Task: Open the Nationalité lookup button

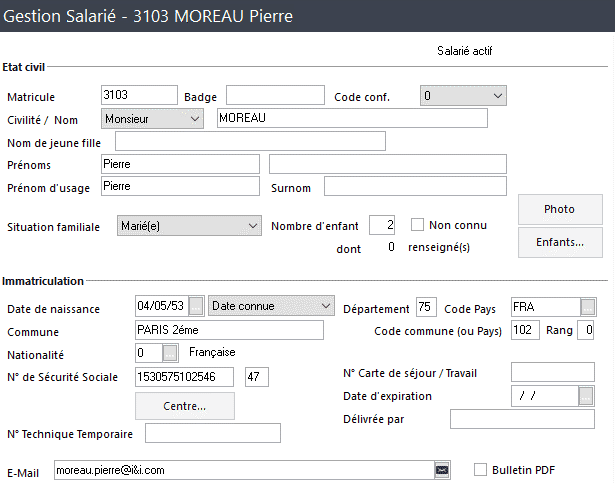Action: tap(170, 353)
